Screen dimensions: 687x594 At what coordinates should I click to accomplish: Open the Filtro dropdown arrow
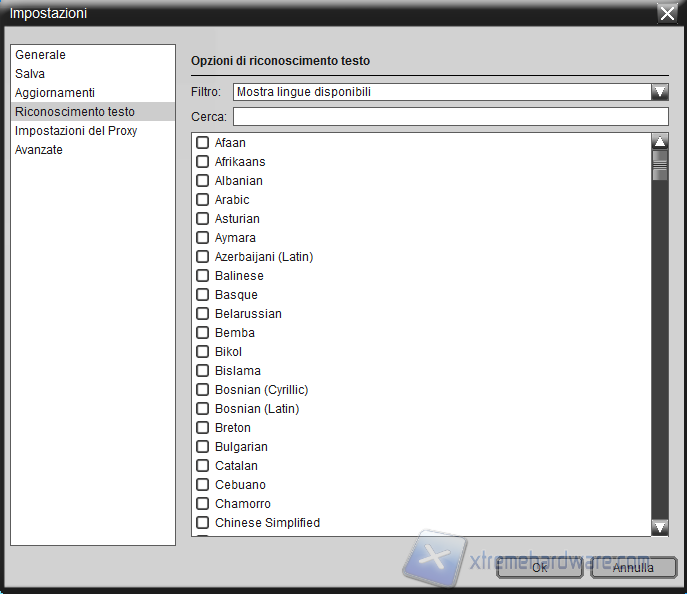[659, 92]
